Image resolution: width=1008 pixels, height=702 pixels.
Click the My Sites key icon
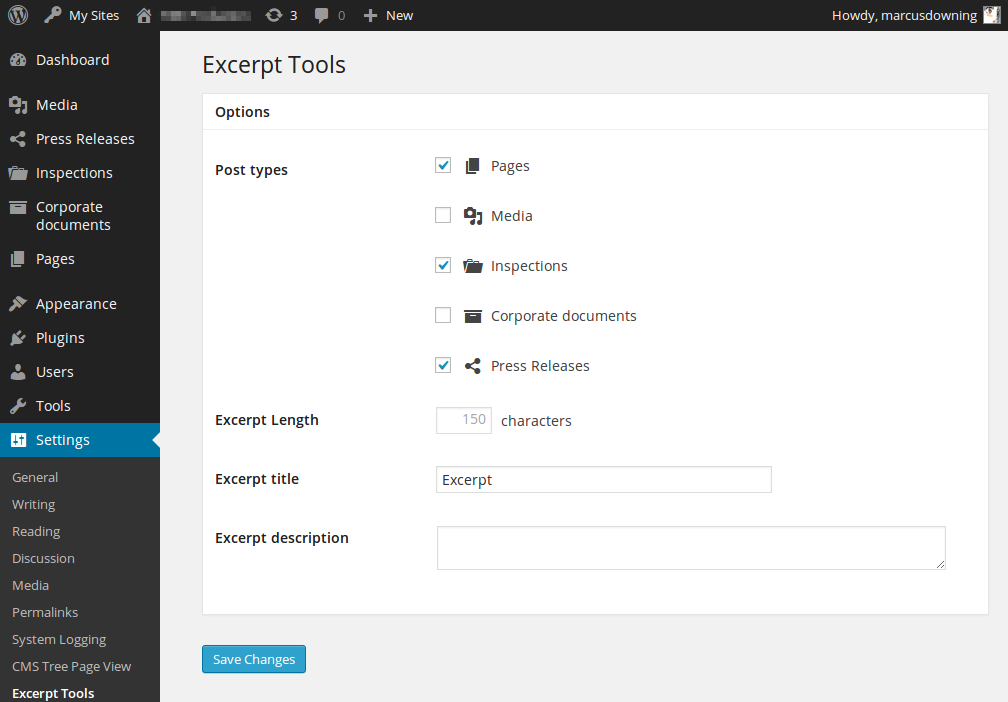(52, 15)
